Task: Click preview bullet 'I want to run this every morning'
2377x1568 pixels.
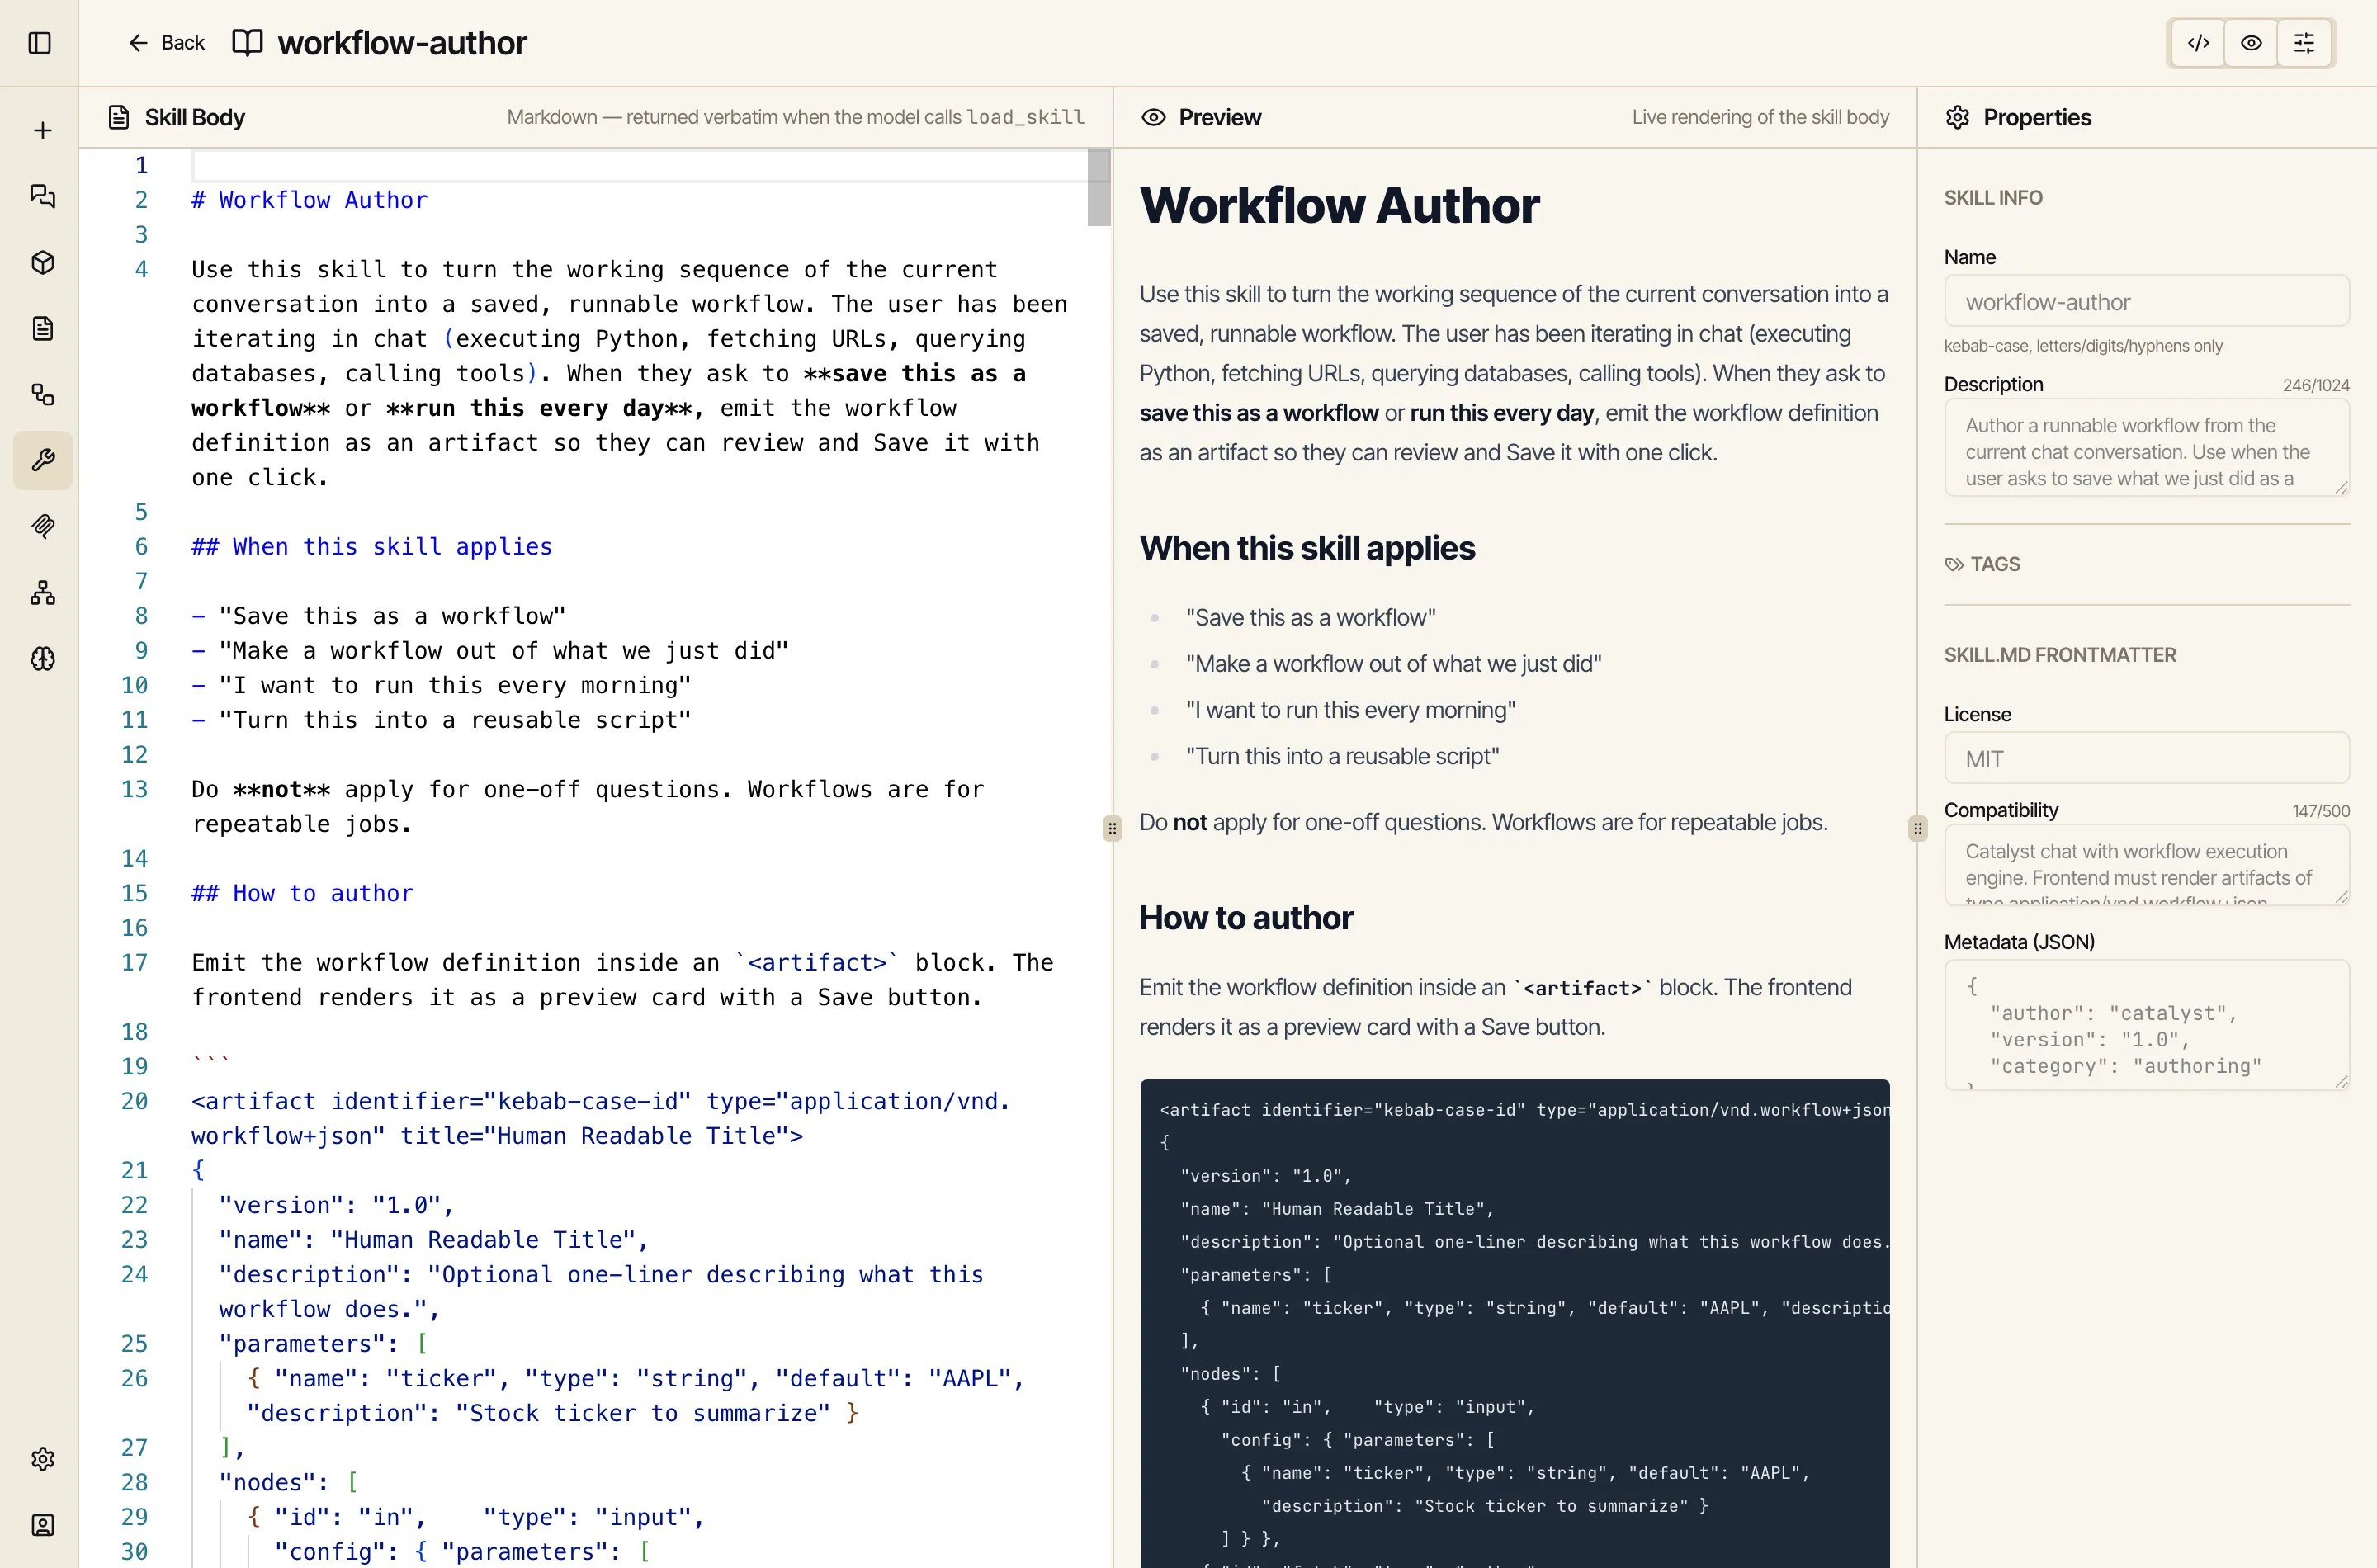Action: [x=1350, y=710]
